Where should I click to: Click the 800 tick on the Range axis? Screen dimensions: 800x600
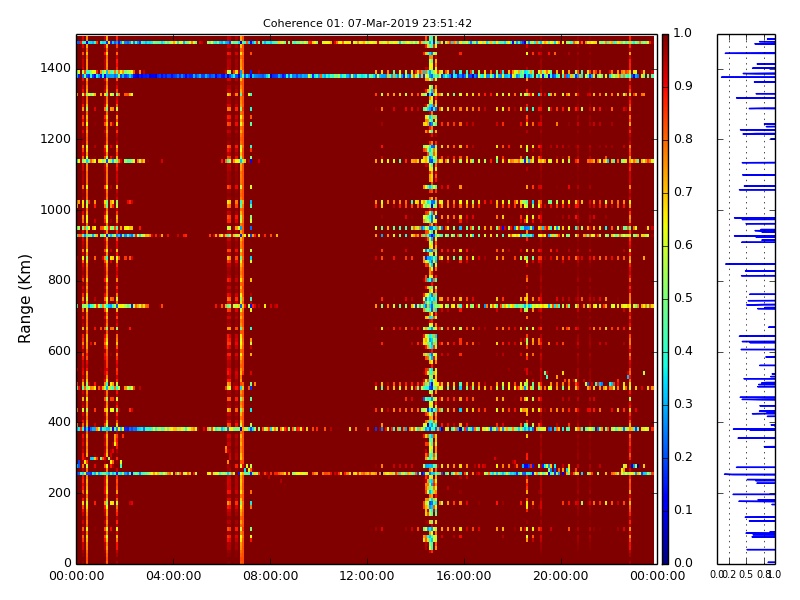pyautogui.click(x=59, y=280)
